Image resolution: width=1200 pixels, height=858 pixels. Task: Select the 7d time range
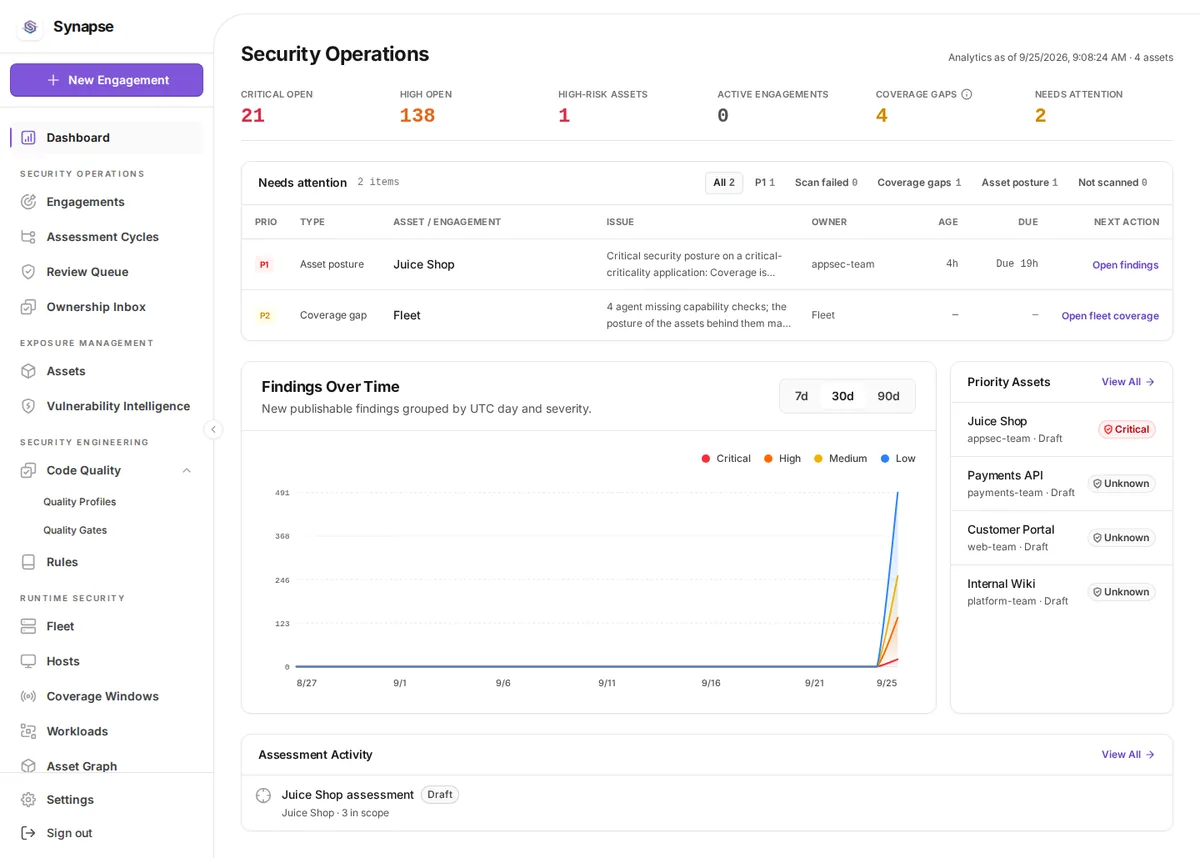(x=801, y=396)
